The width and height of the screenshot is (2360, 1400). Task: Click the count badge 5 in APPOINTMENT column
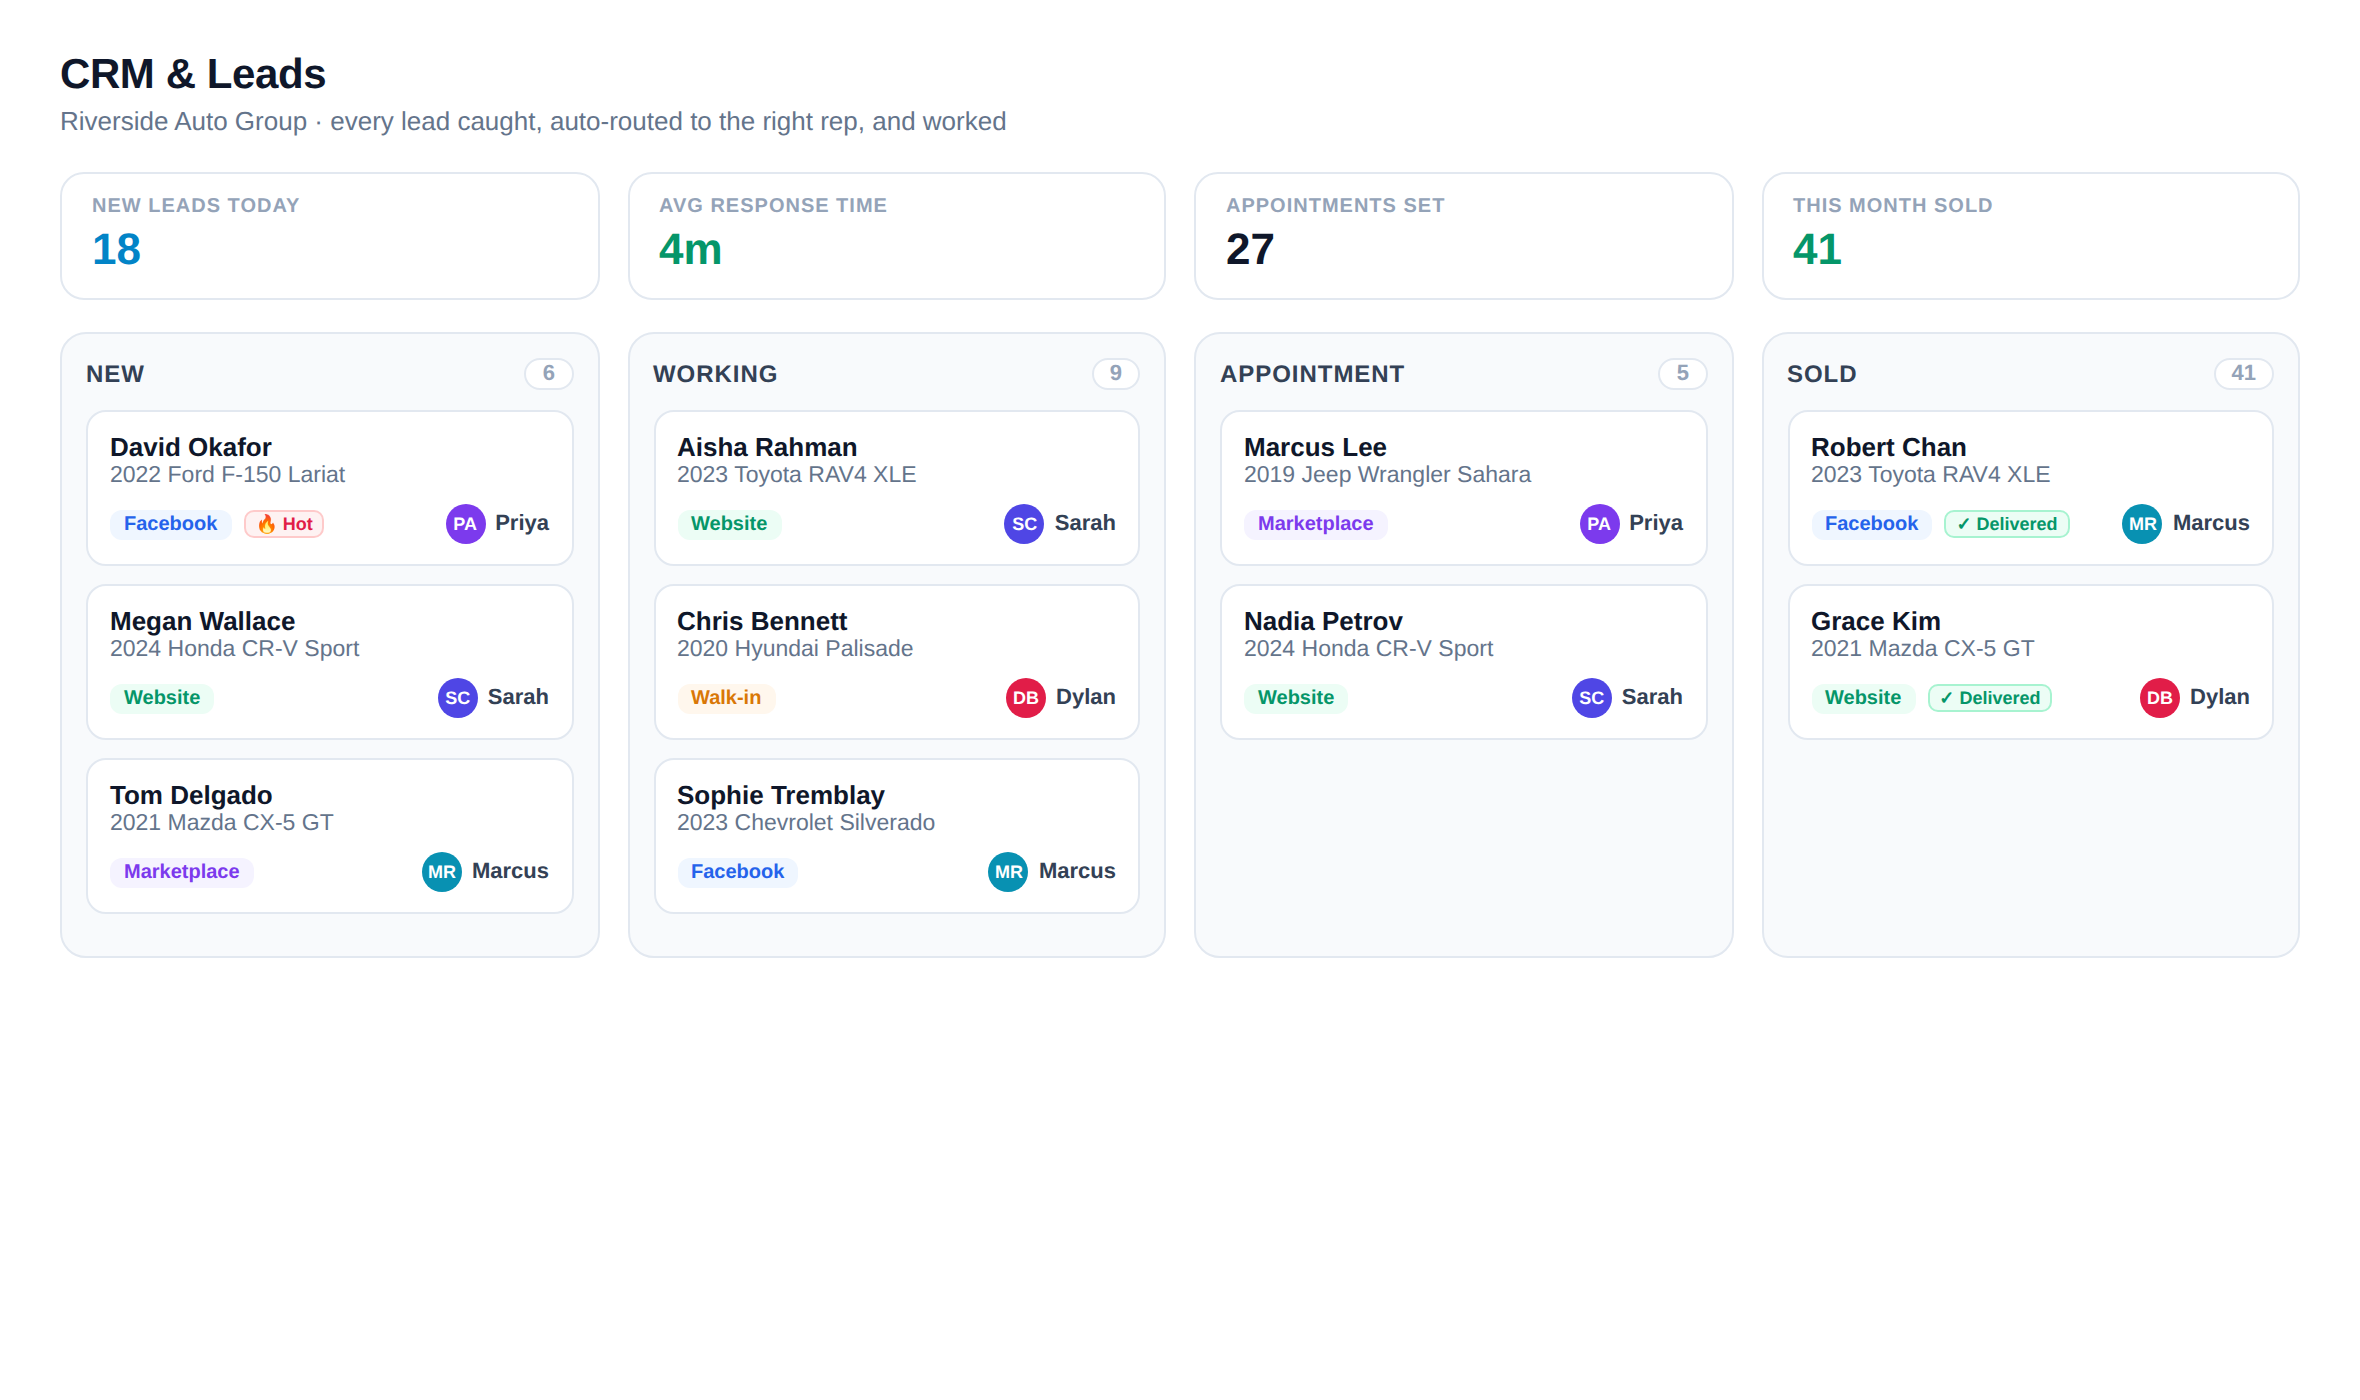(1683, 373)
